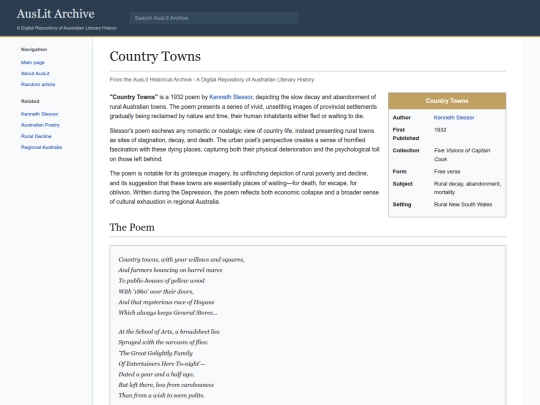Click the infobox Country Towns header
The width and height of the screenshot is (540, 405).
[x=447, y=101]
